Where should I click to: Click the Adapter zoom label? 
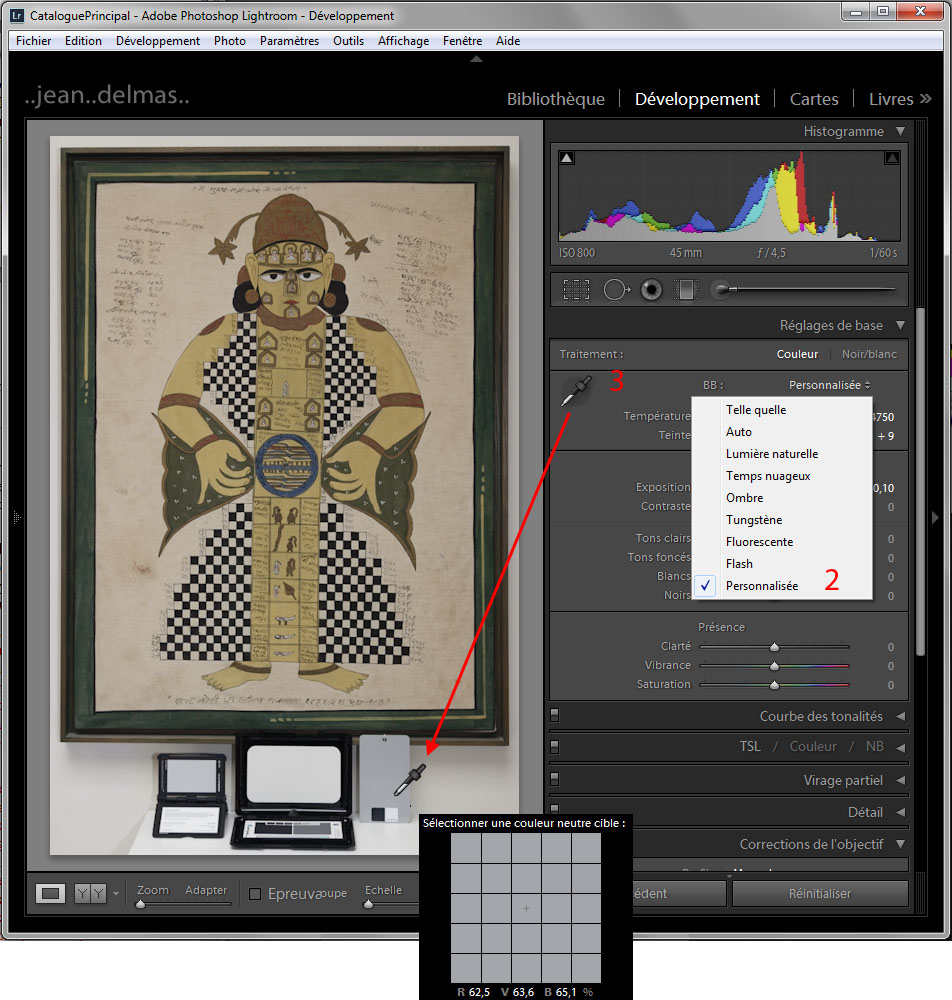point(206,890)
